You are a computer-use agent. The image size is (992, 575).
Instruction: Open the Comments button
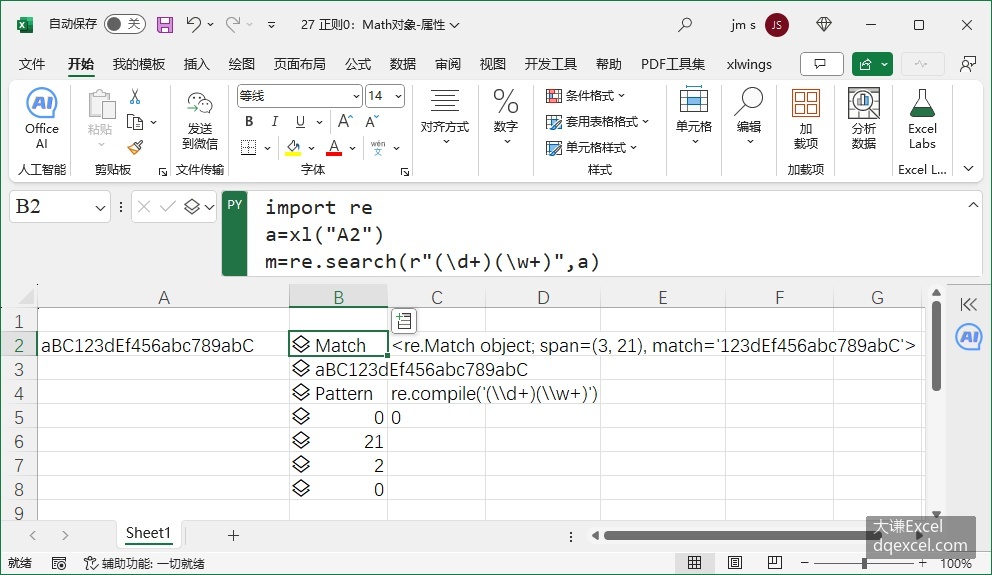coord(821,64)
